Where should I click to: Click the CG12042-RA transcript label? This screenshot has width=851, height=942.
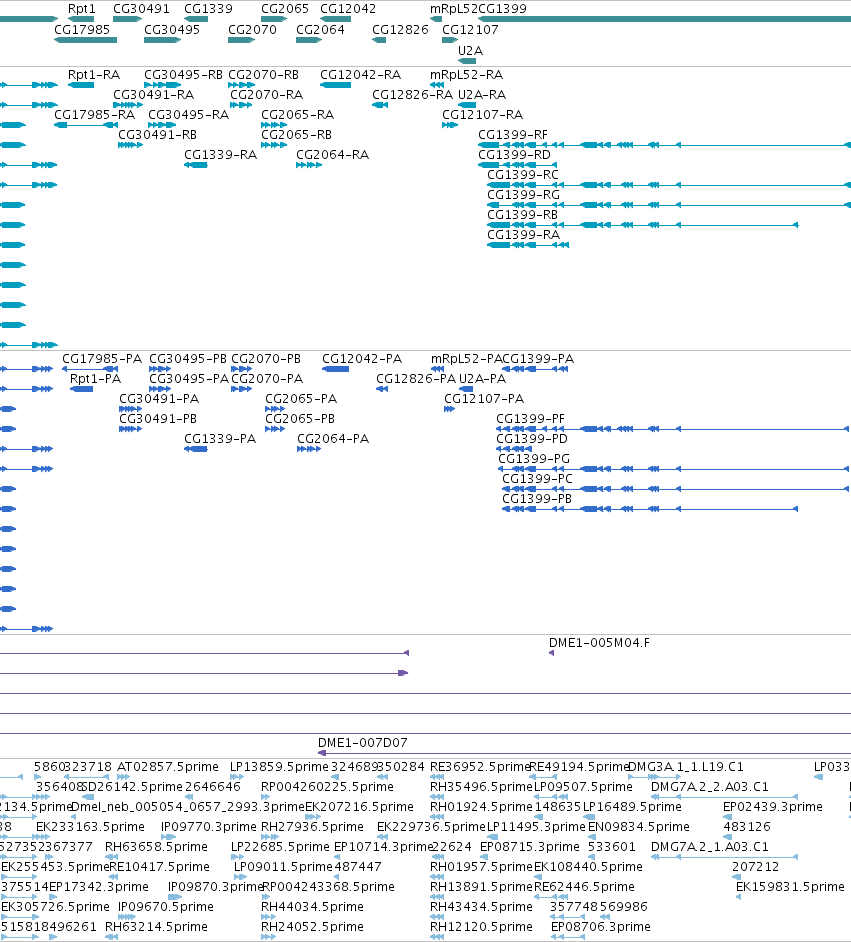point(360,74)
